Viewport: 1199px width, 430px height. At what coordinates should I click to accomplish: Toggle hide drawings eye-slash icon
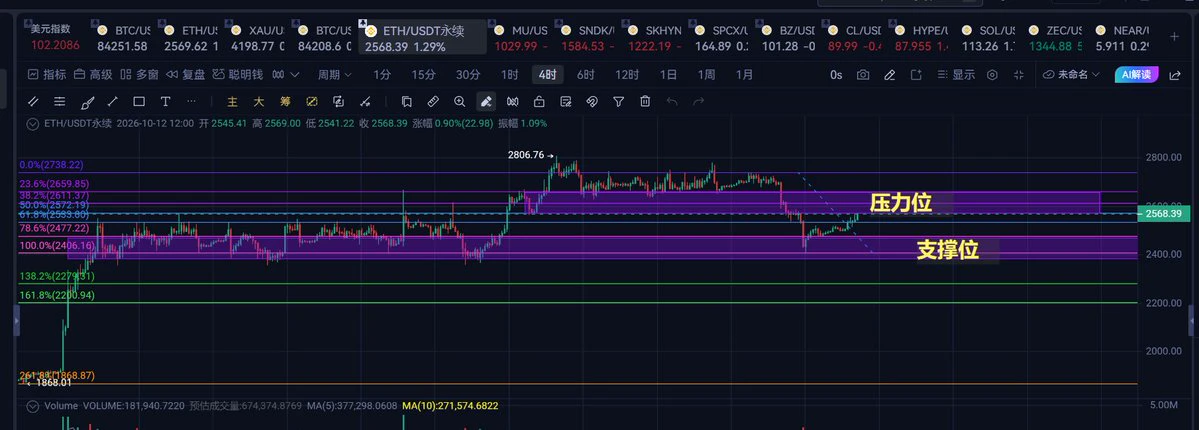592,101
